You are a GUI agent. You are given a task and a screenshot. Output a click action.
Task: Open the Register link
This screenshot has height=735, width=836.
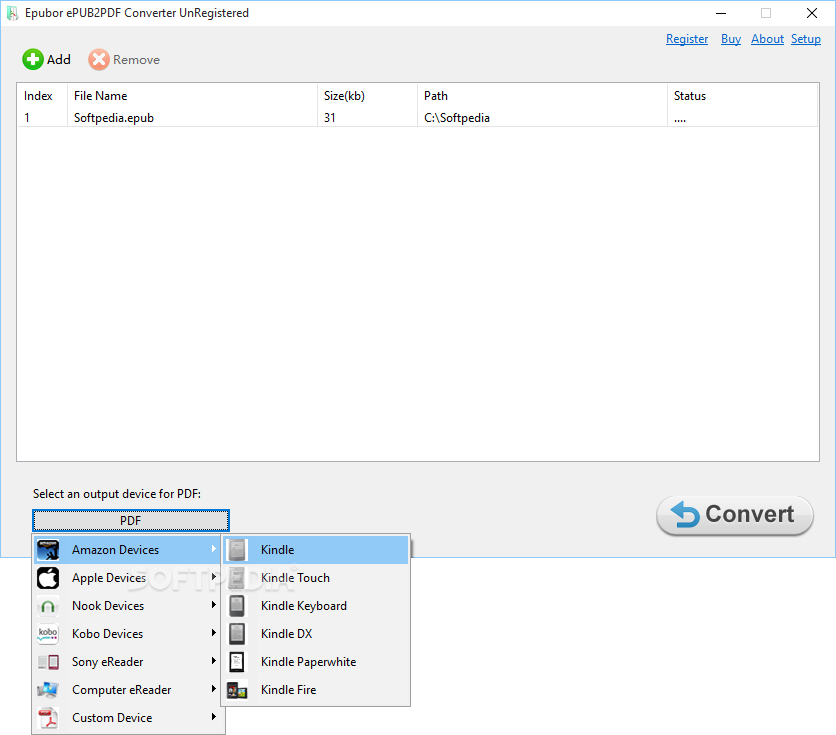tap(687, 39)
